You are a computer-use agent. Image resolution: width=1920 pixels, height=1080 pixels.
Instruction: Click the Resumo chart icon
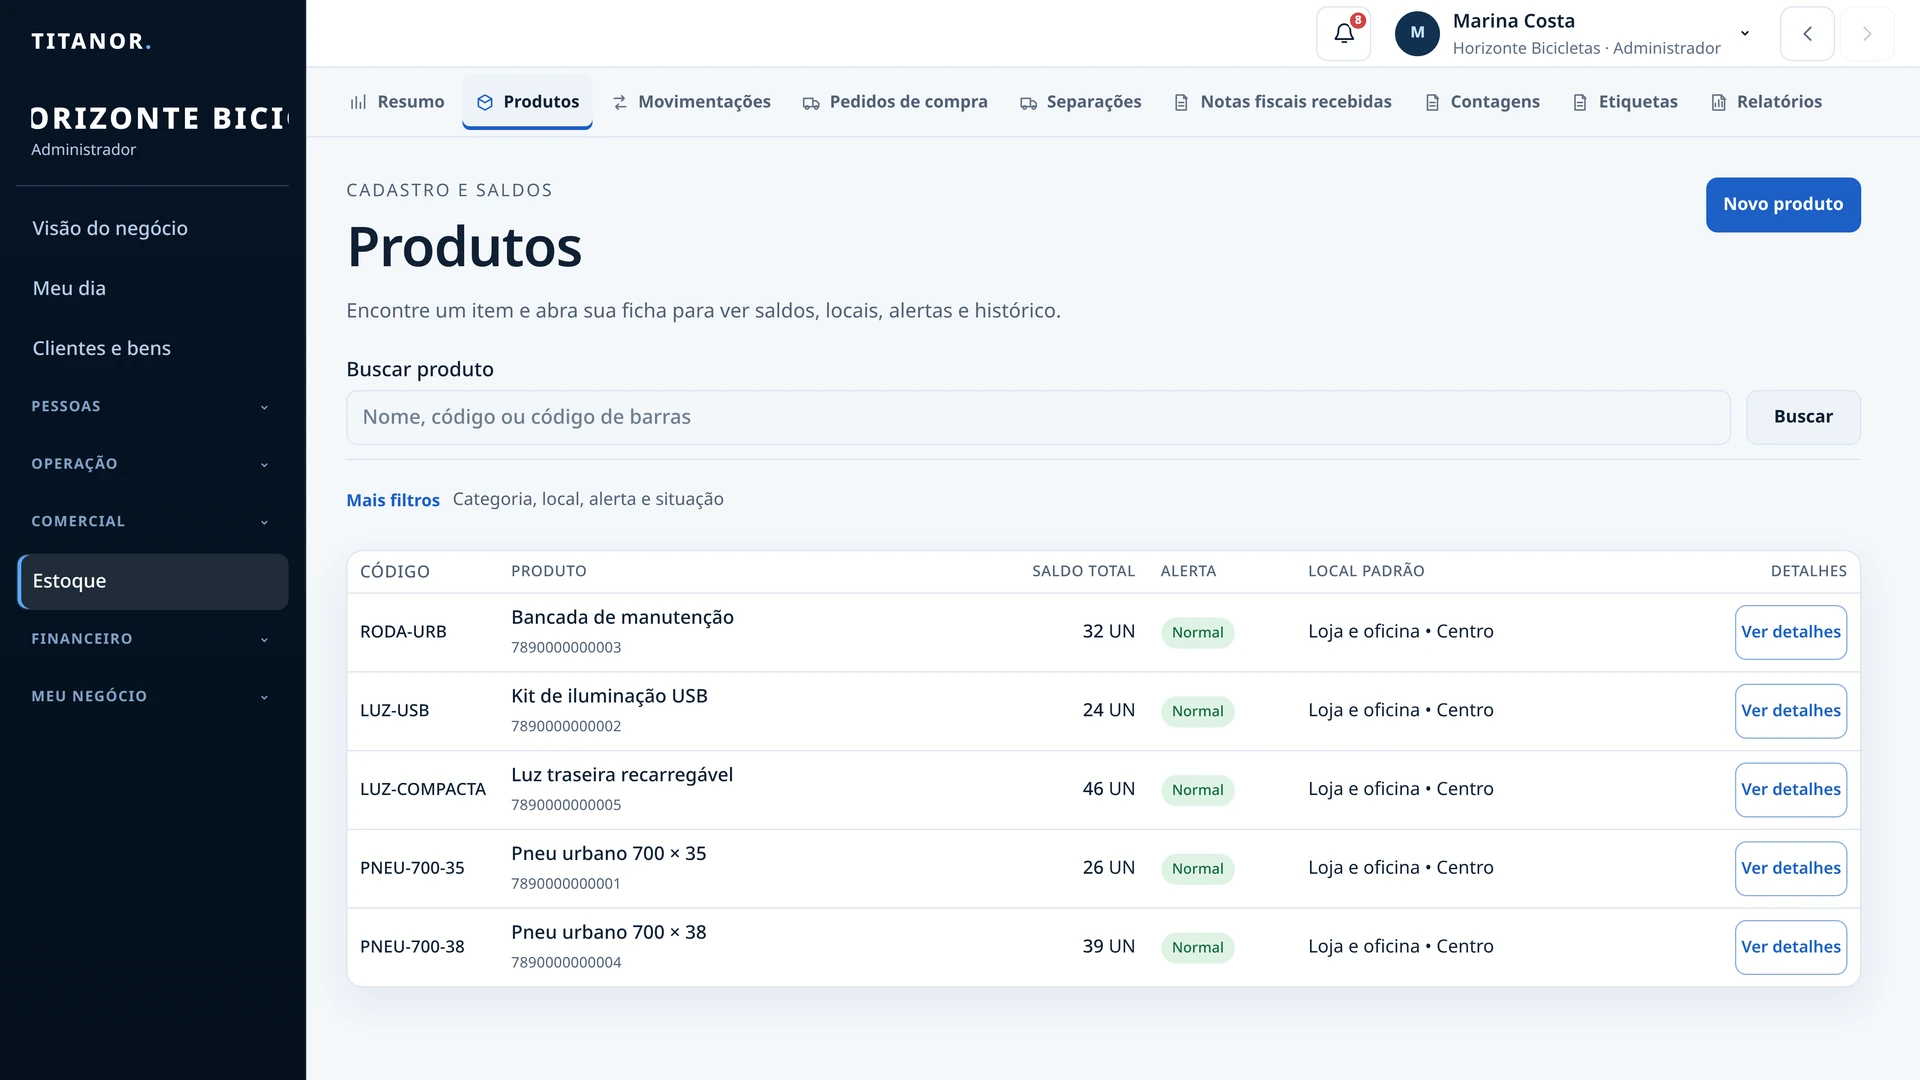pos(358,102)
